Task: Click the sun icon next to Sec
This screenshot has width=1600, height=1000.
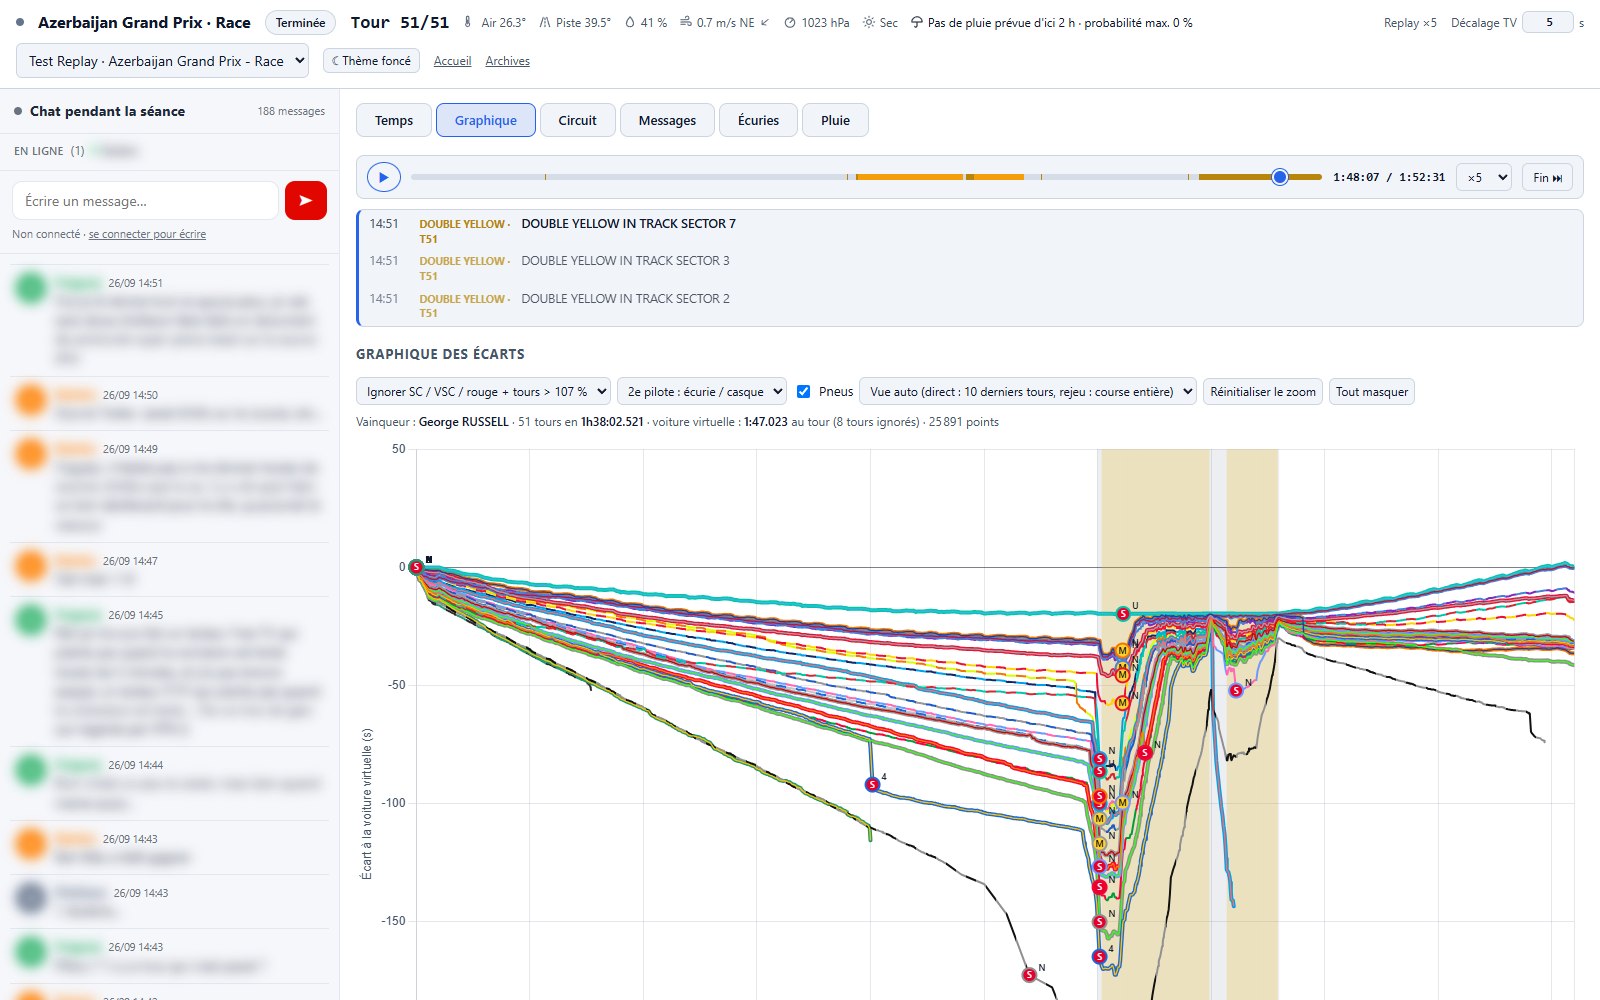Action: click(868, 22)
